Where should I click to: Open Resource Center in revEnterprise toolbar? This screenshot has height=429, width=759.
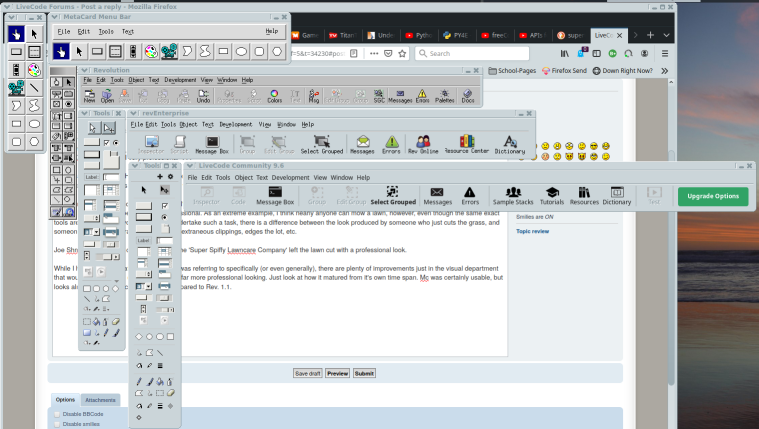pos(466,145)
